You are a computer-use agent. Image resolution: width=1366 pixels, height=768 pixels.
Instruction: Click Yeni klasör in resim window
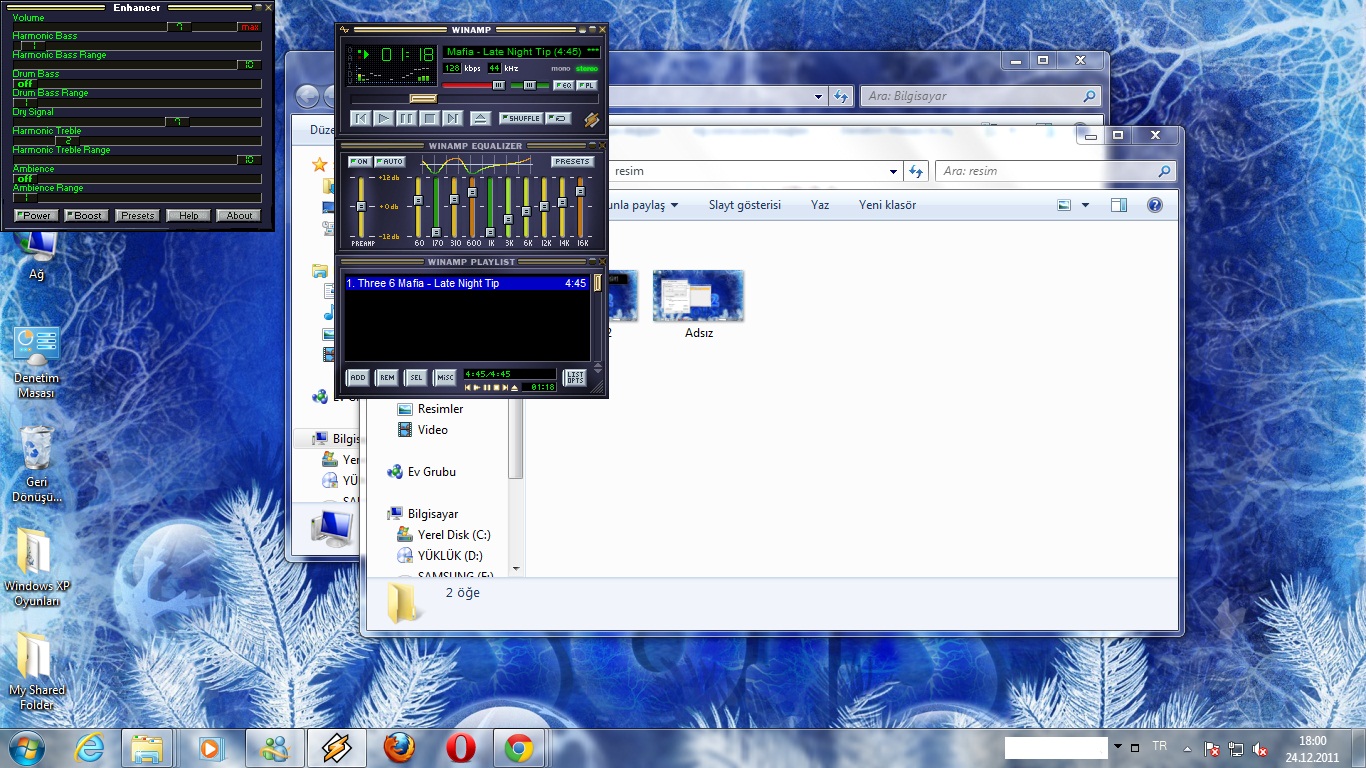[887, 205]
